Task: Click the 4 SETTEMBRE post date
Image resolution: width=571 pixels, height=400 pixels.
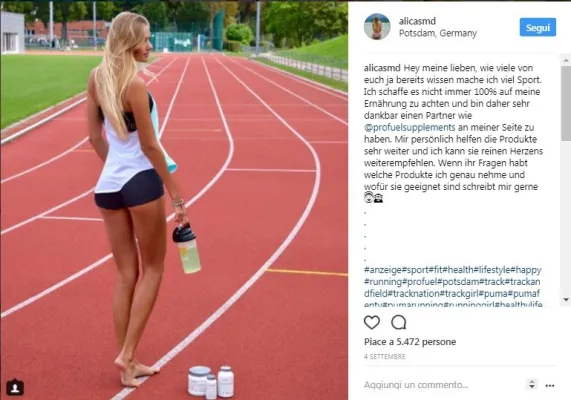Action: click(x=385, y=357)
